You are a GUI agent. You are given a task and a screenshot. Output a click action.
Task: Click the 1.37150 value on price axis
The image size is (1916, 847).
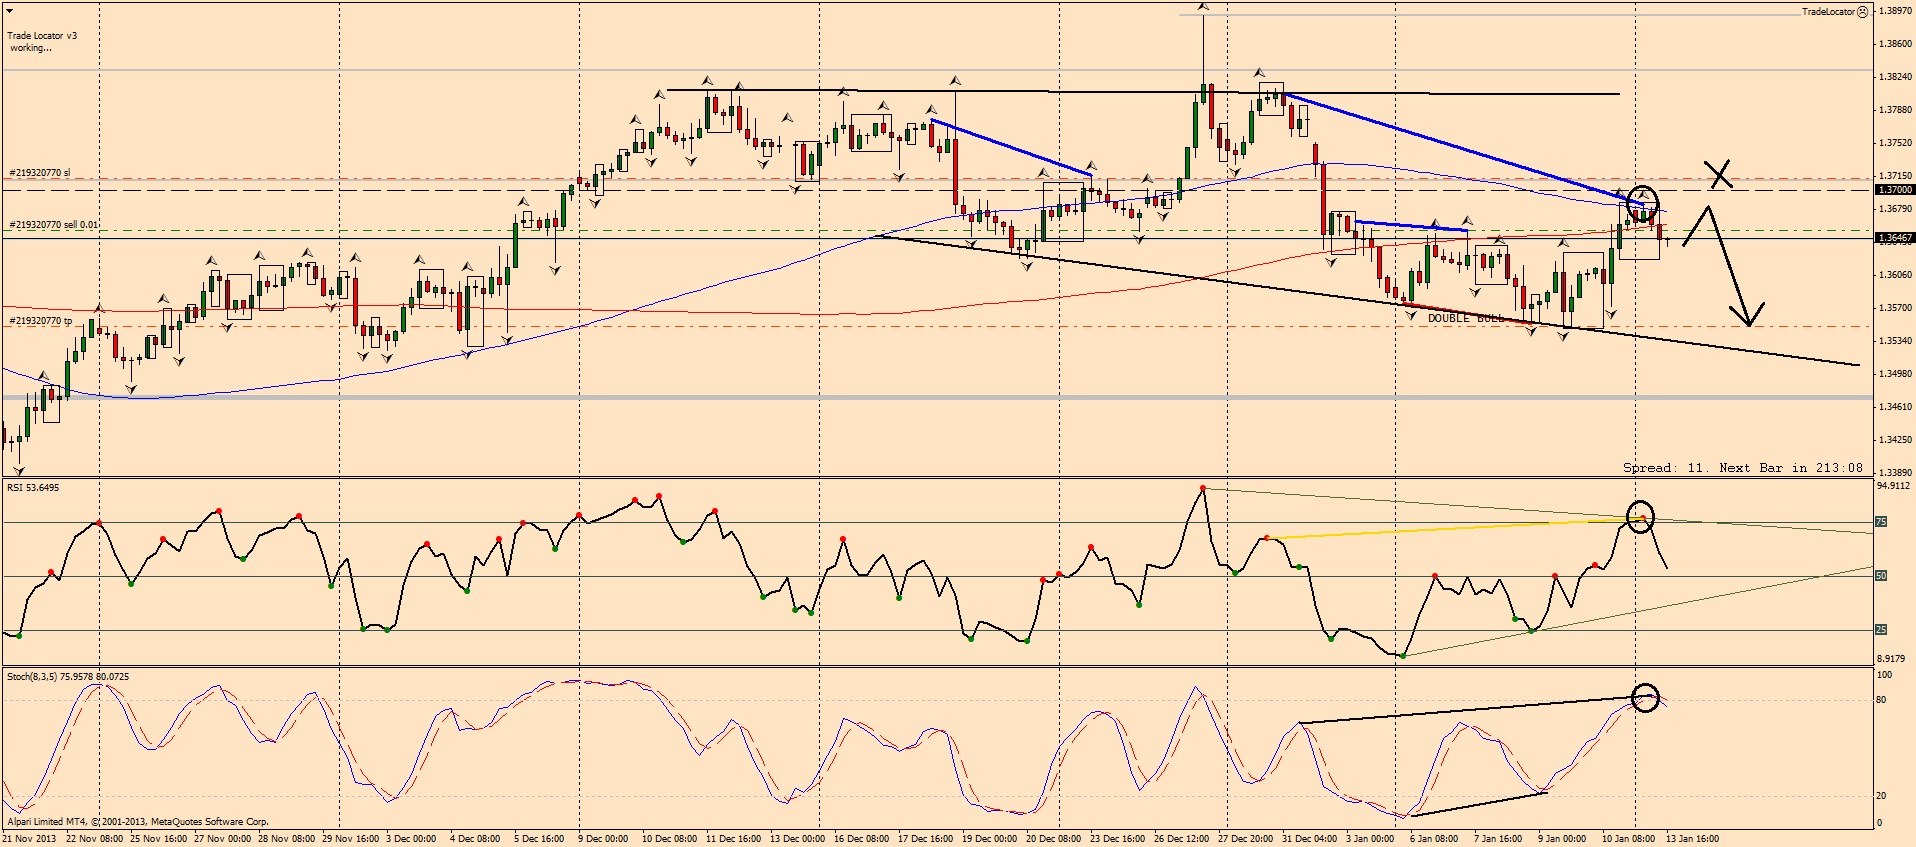click(x=1897, y=176)
